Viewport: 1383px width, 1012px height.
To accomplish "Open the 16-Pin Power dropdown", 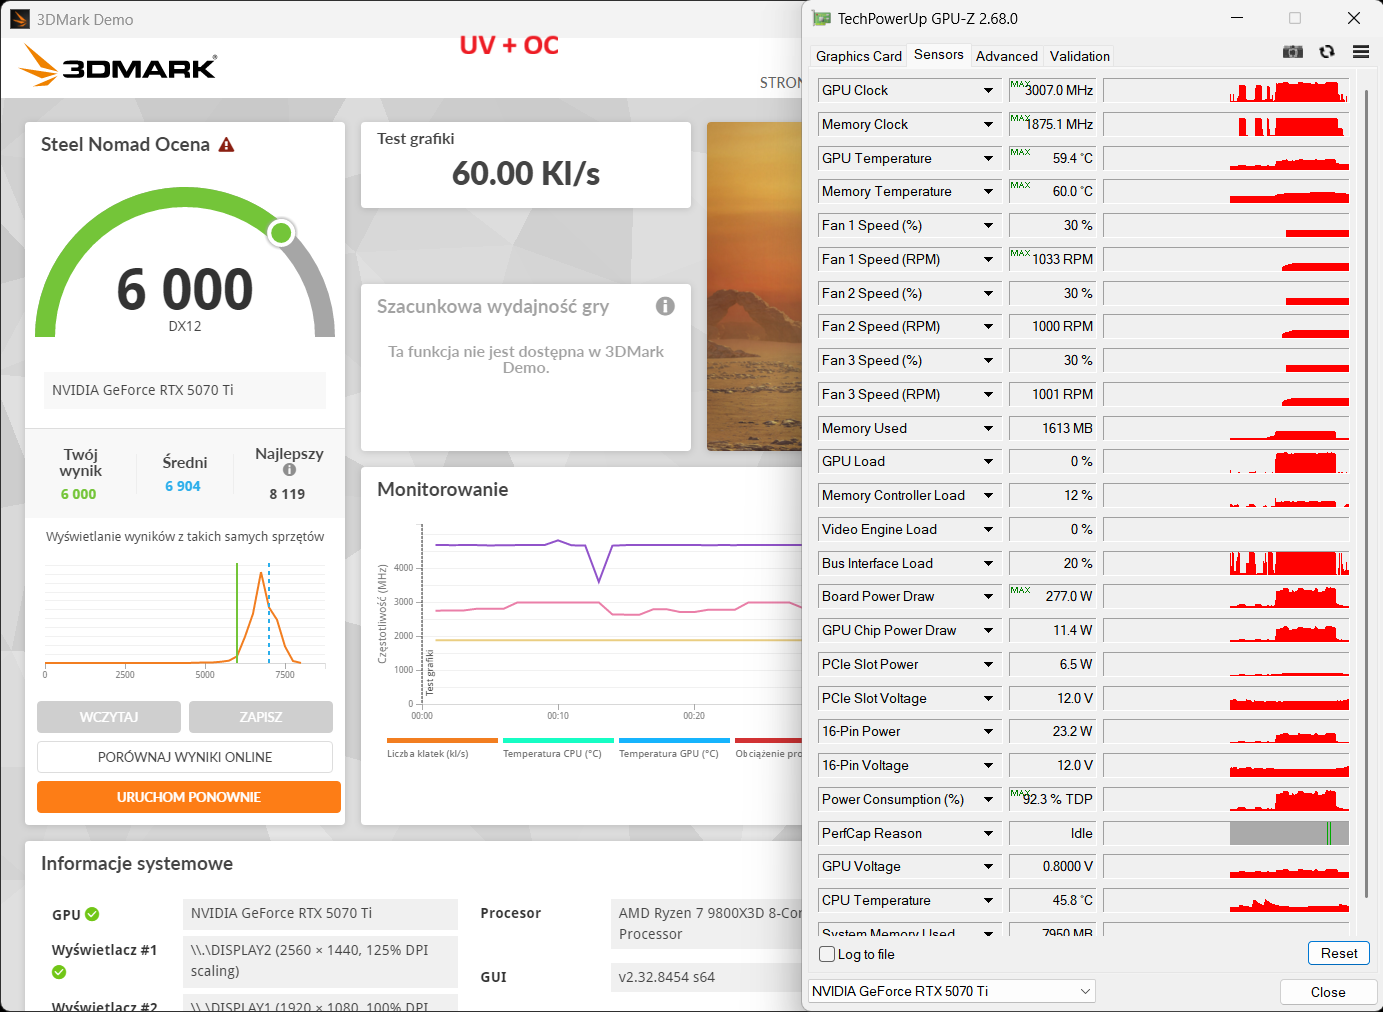I will pyautogui.click(x=988, y=731).
